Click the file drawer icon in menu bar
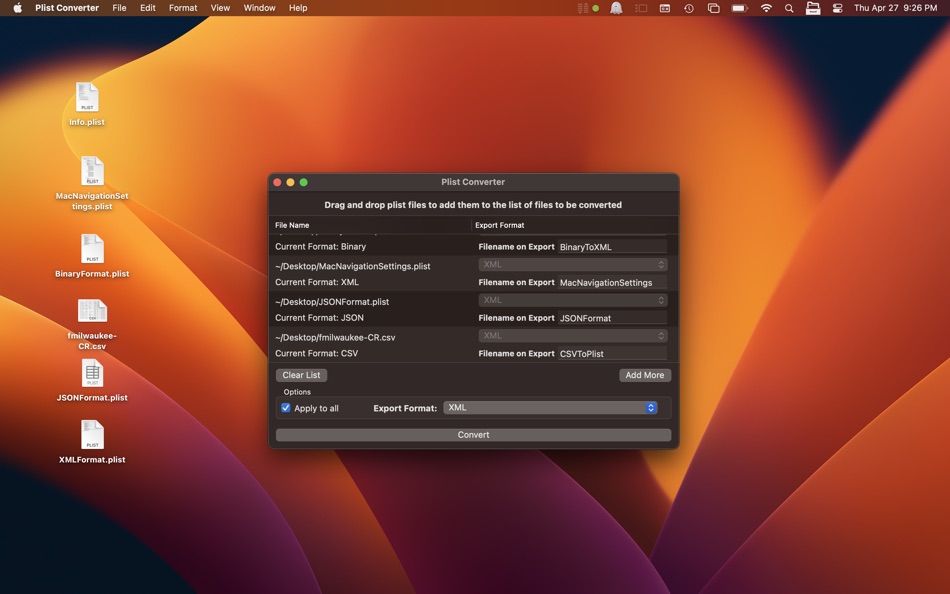Screen dimensions: 950x594 [x=813, y=8]
